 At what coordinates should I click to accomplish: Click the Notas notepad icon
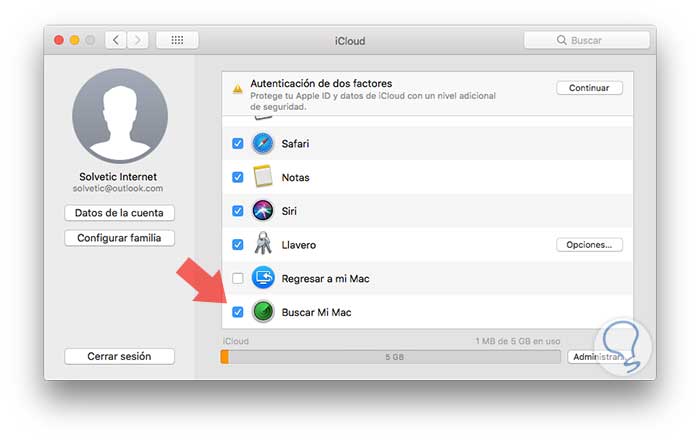(262, 176)
